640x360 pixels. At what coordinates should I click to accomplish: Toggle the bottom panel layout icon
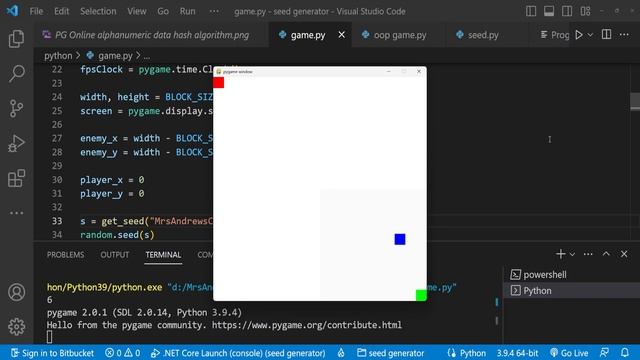pos(549,11)
